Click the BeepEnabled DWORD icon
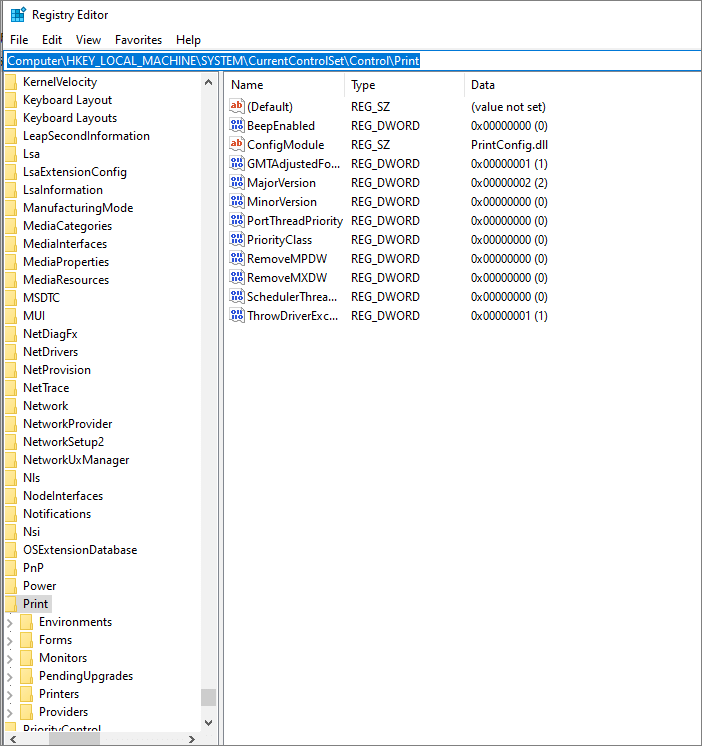The width and height of the screenshot is (702, 746). click(x=236, y=125)
